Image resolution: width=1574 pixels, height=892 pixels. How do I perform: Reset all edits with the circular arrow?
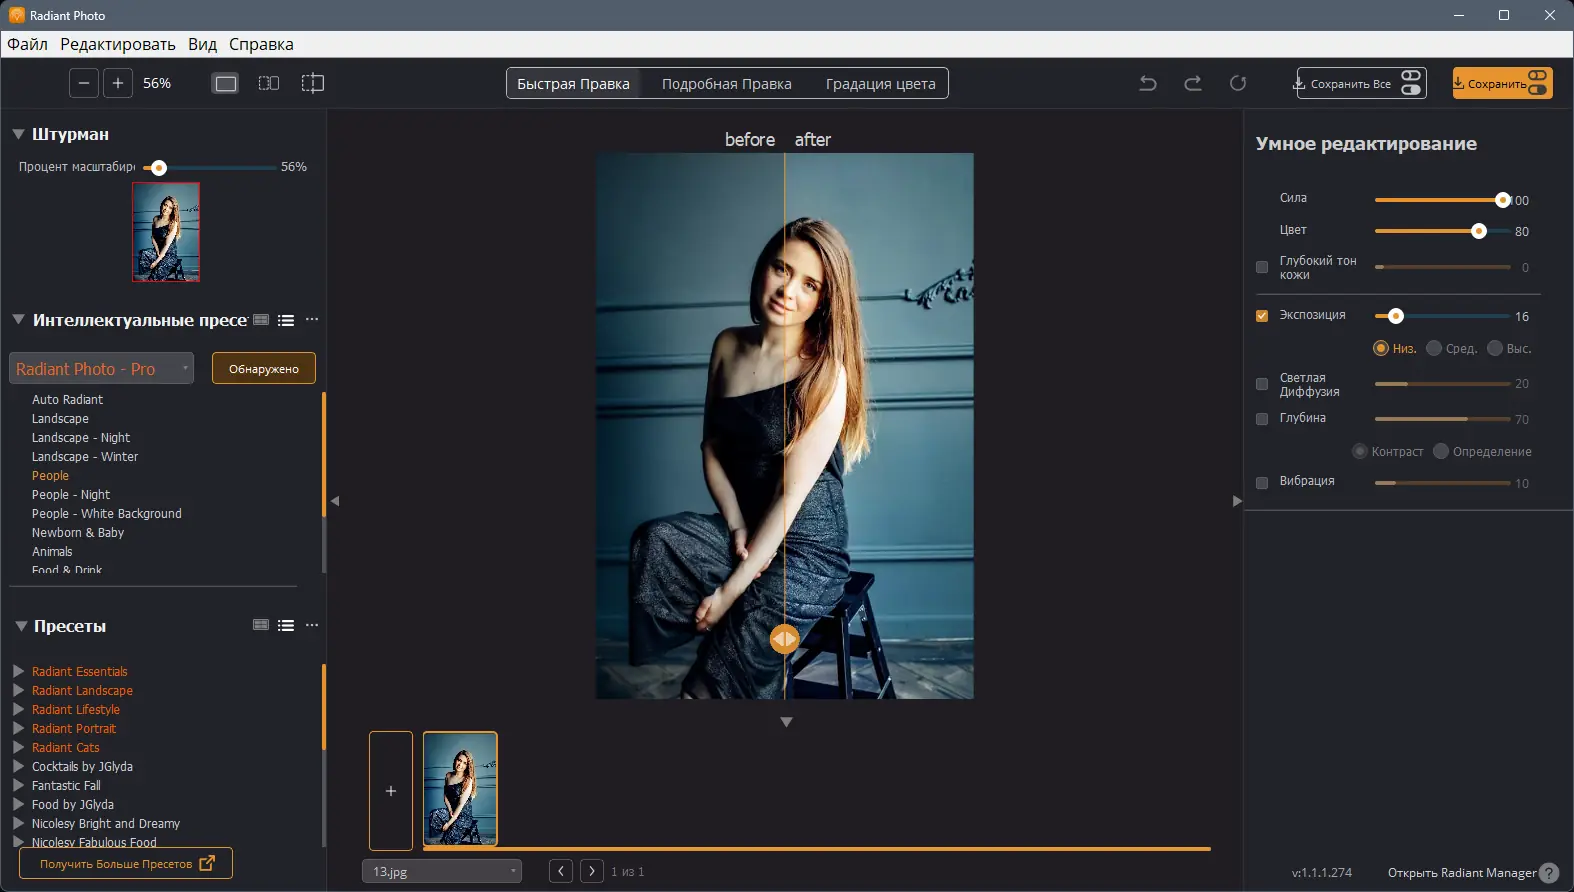coord(1238,84)
